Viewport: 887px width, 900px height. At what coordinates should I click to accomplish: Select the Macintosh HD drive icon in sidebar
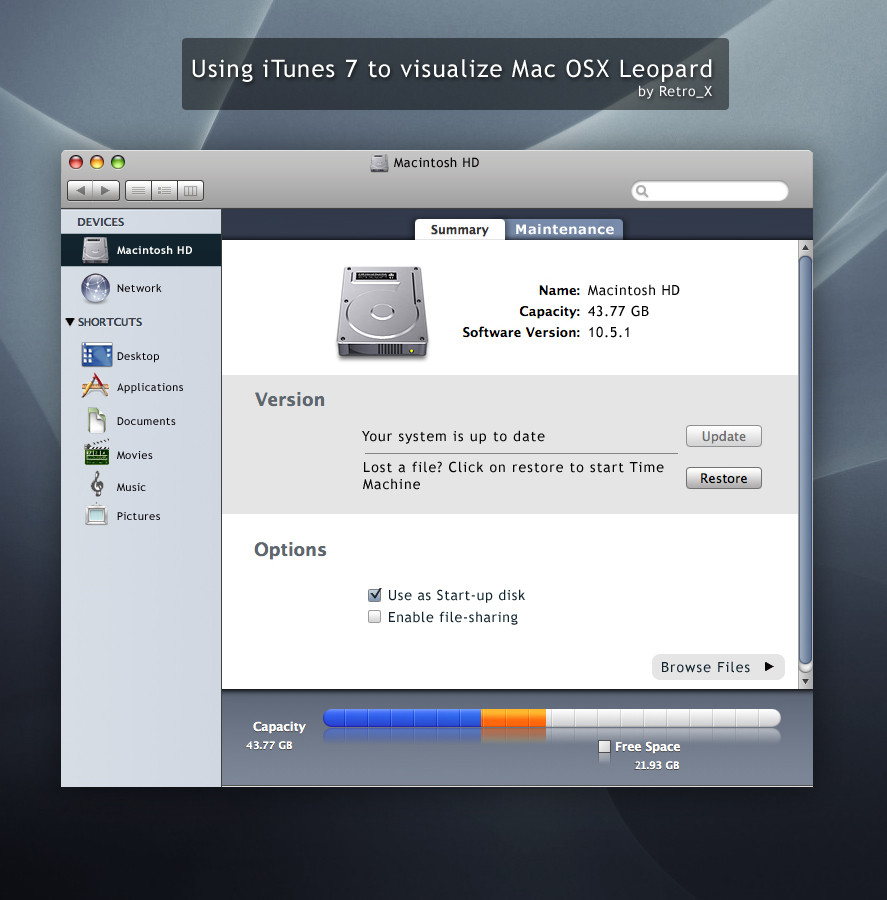coord(95,250)
